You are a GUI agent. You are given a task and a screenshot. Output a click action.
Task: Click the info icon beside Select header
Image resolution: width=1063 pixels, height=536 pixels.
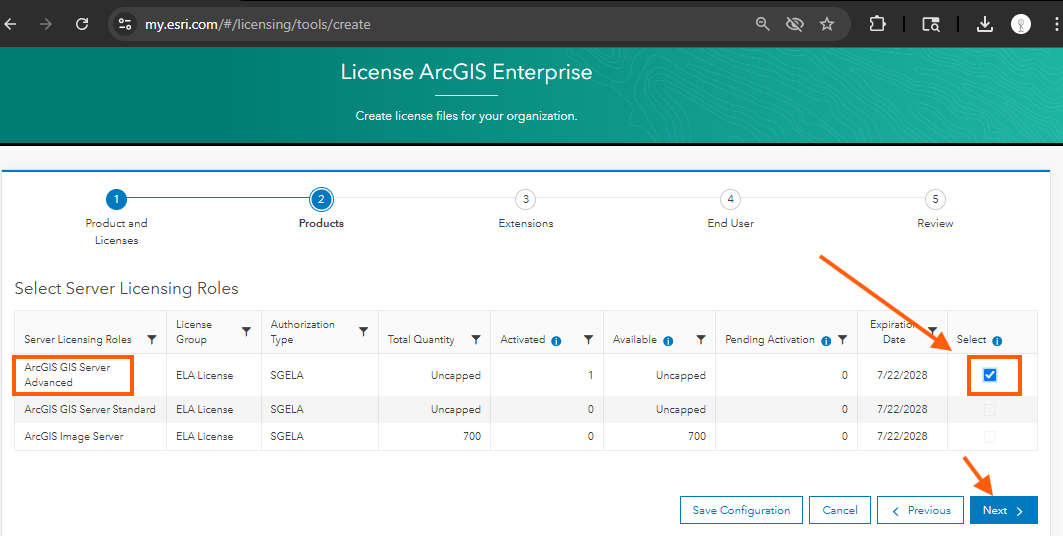click(x=997, y=340)
